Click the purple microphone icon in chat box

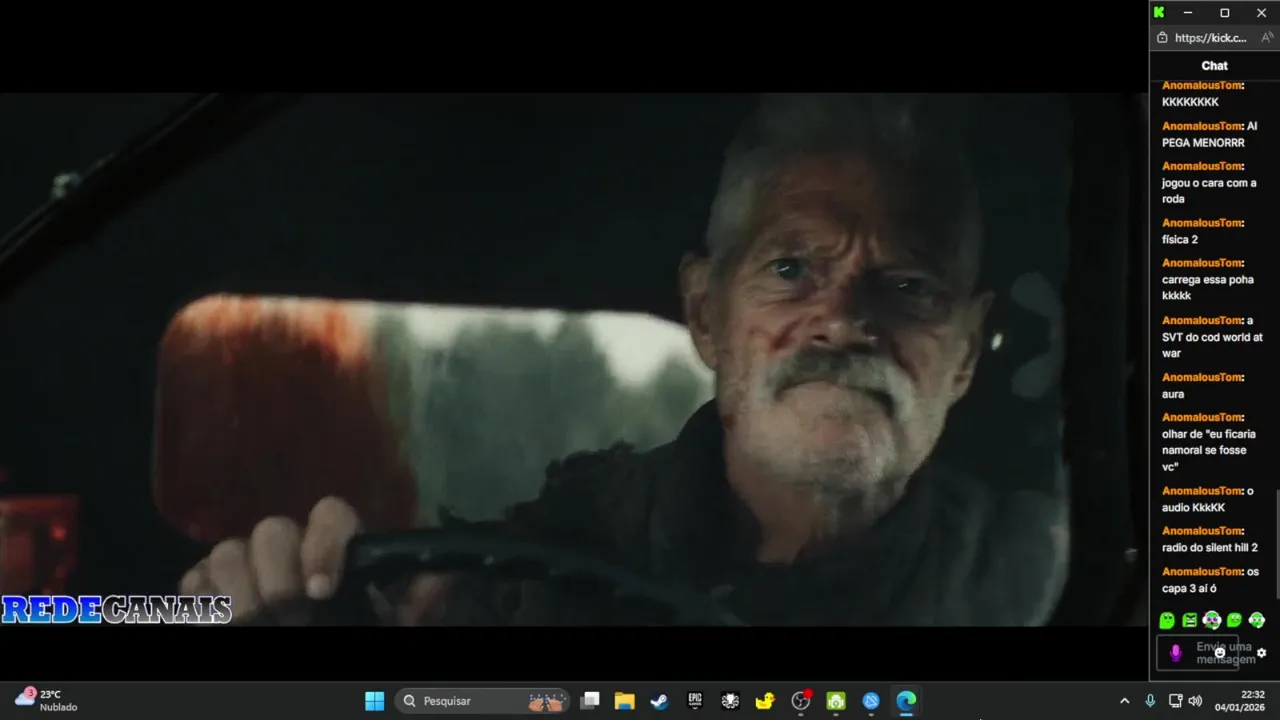pos(1175,653)
